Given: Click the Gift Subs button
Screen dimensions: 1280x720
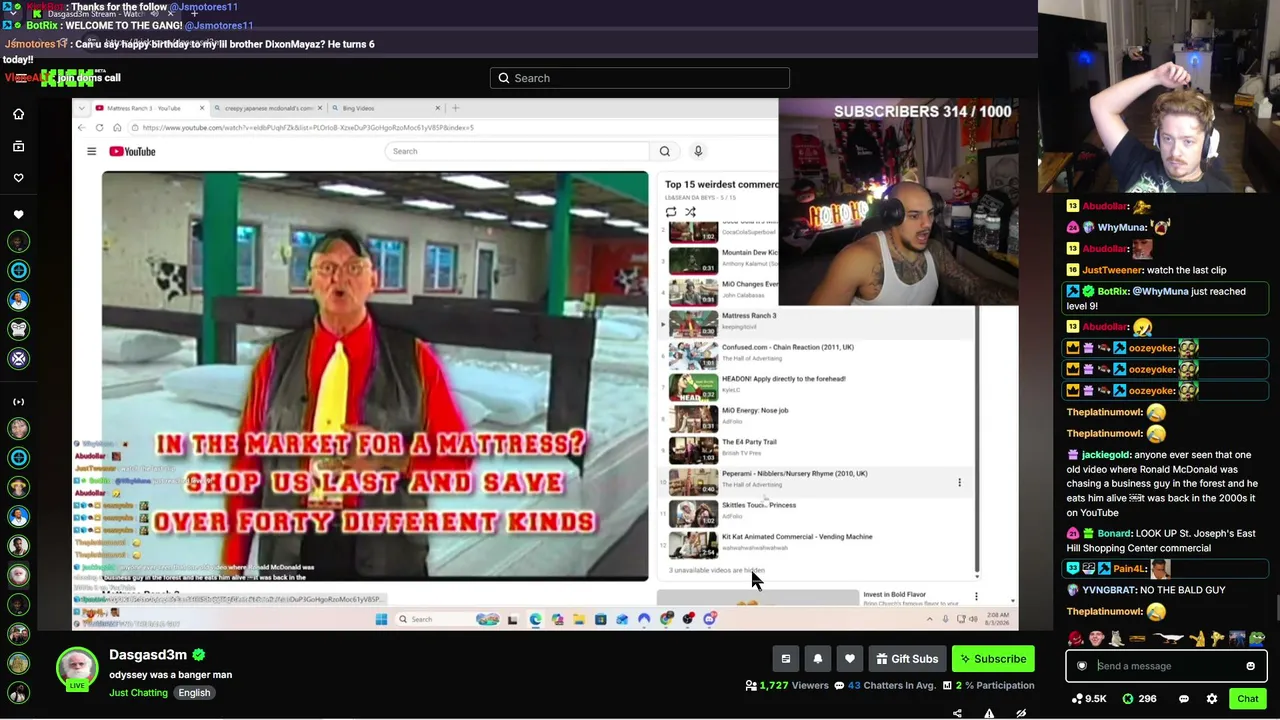Looking at the screenshot, I should [x=907, y=659].
